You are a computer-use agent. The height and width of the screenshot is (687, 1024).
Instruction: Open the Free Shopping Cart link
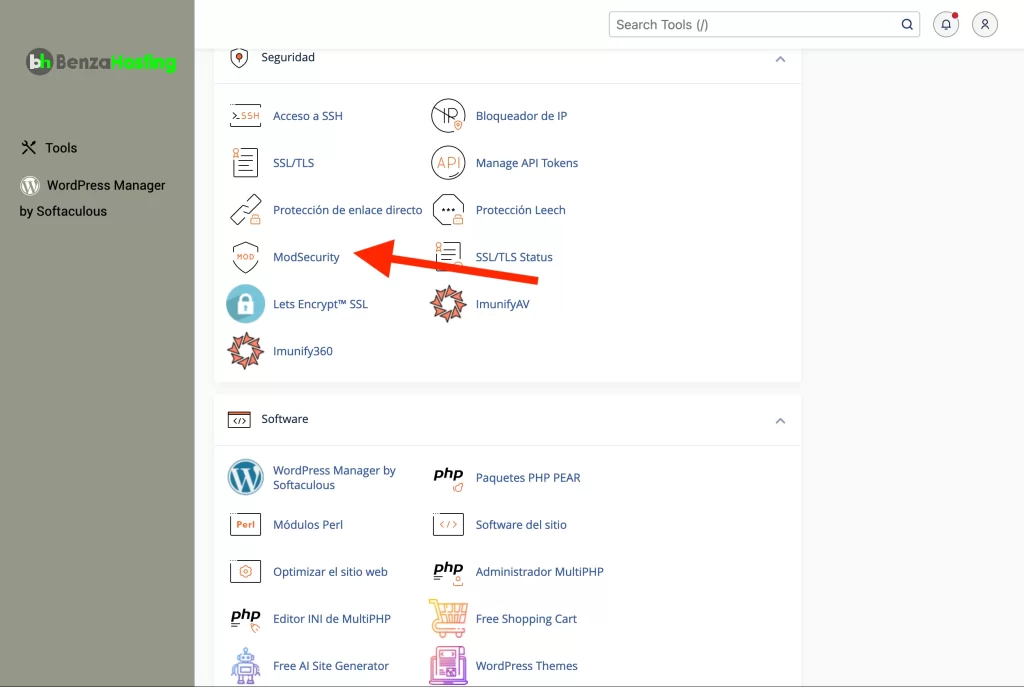(x=526, y=618)
